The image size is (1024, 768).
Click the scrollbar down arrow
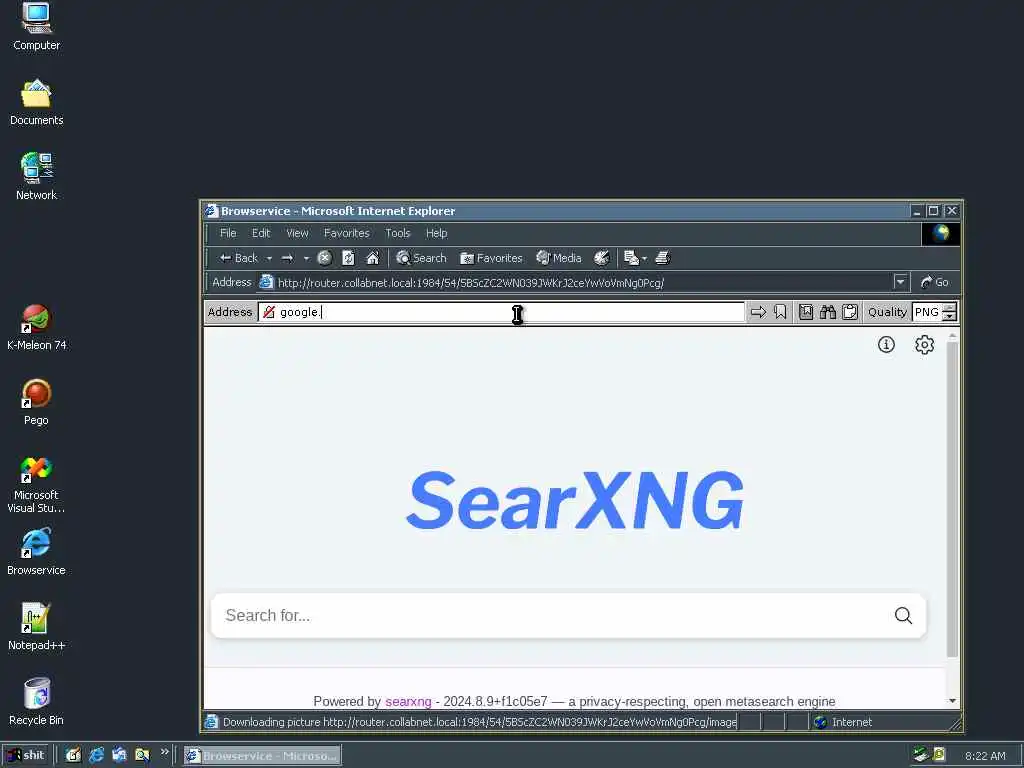tap(952, 701)
